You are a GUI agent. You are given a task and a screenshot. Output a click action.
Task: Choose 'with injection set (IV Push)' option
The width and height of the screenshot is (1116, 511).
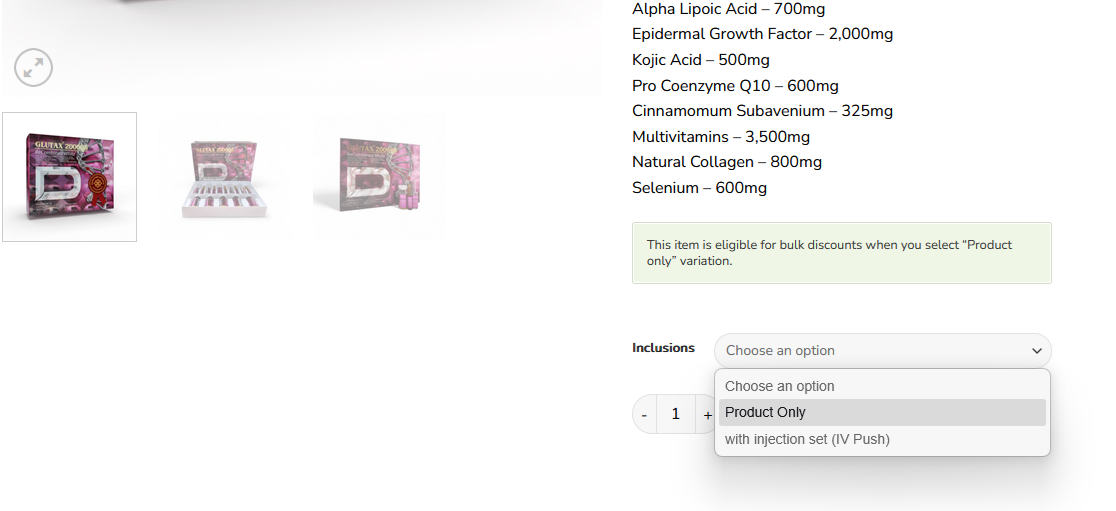coord(807,439)
